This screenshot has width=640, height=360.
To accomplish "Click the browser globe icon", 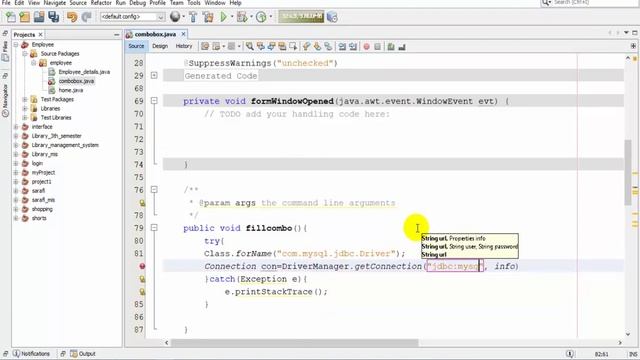I will pyautogui.click(x=175, y=17).
